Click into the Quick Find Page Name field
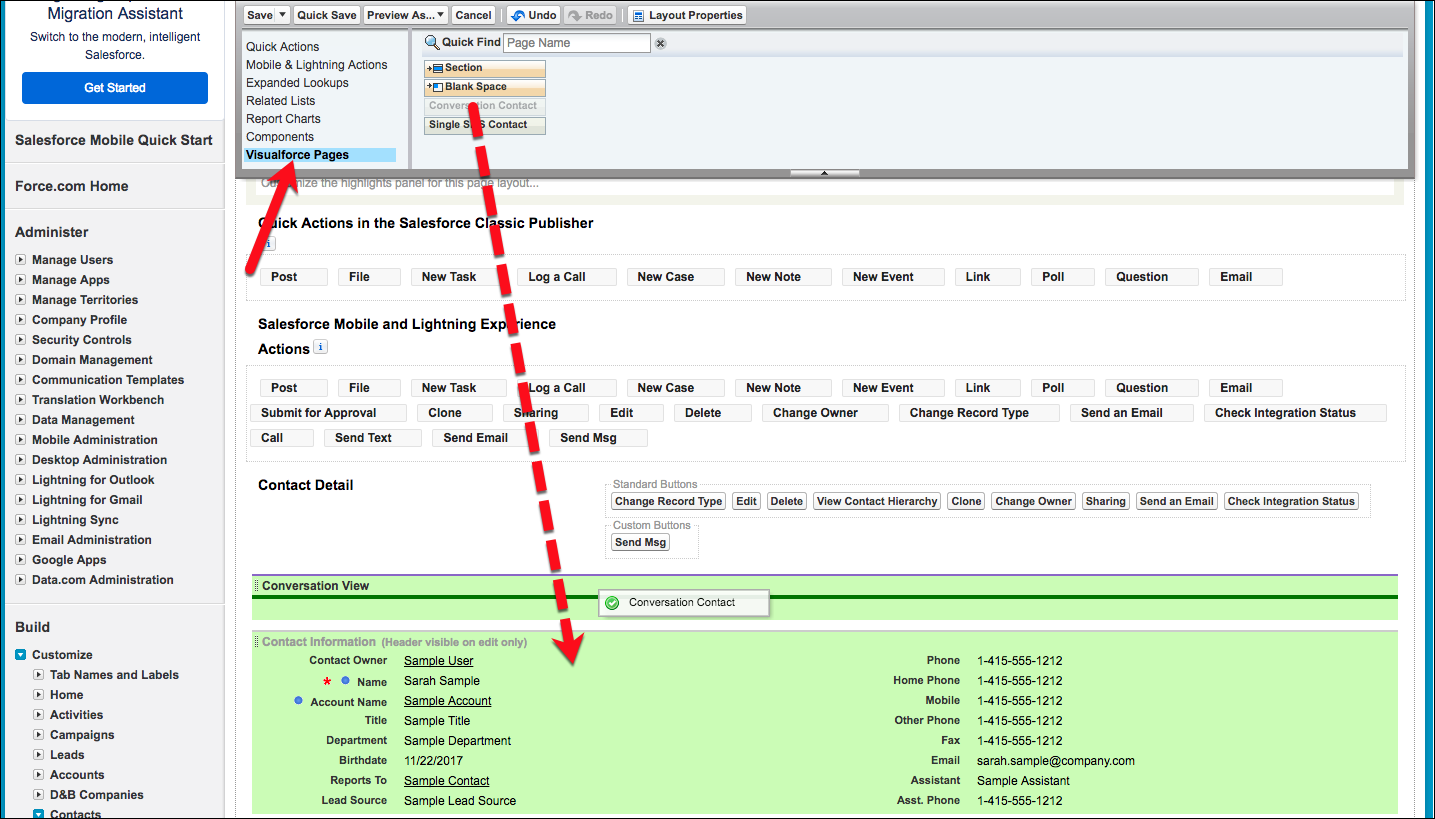The height and width of the screenshot is (819, 1435). click(576, 43)
